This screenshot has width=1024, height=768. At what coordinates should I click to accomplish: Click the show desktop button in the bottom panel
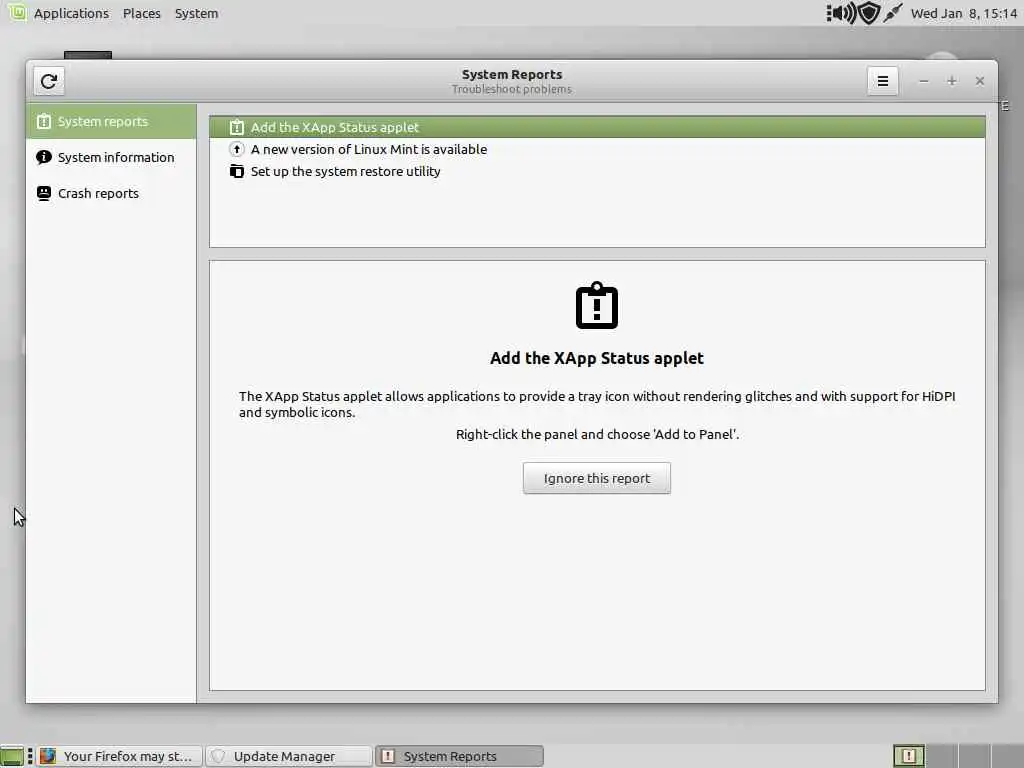(x=12, y=756)
